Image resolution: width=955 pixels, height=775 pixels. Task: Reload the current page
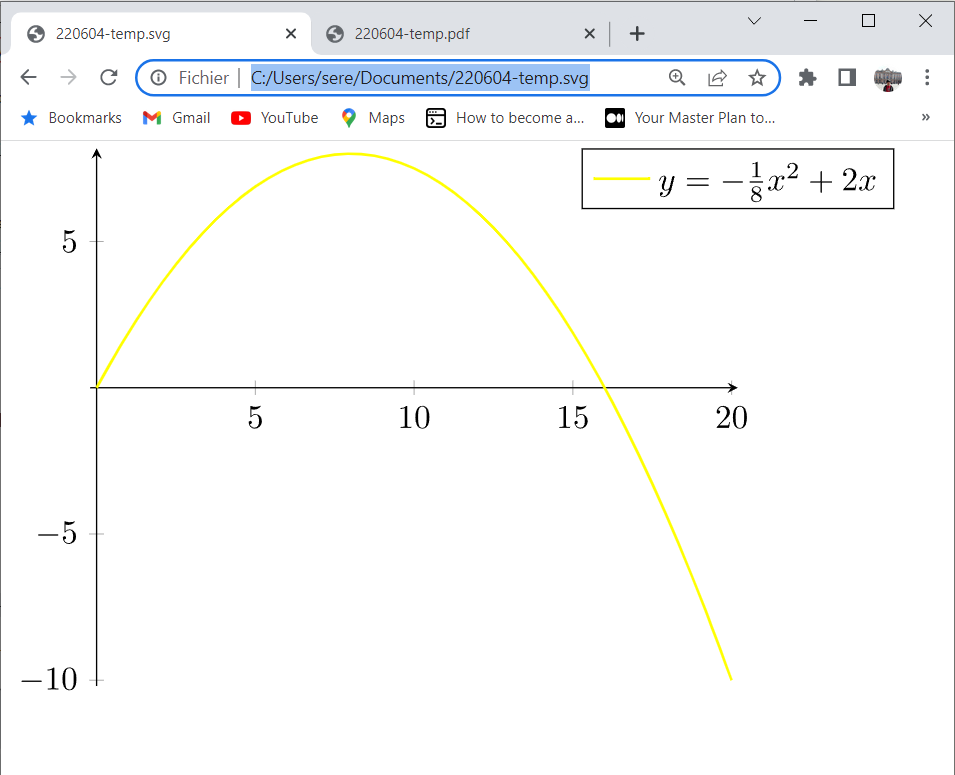point(109,78)
